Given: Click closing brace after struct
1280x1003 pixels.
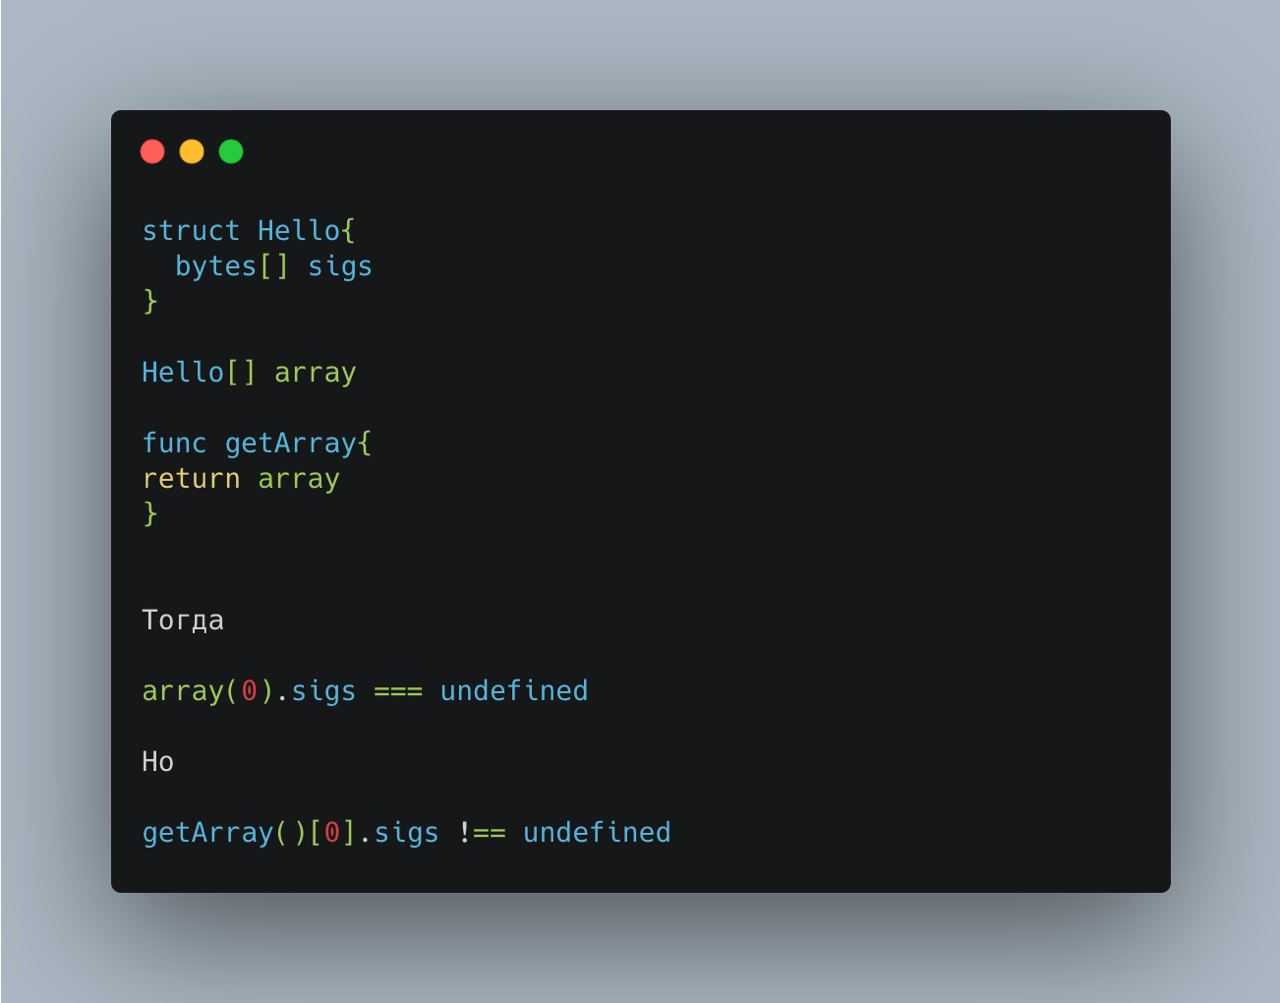Looking at the screenshot, I should click(x=151, y=301).
